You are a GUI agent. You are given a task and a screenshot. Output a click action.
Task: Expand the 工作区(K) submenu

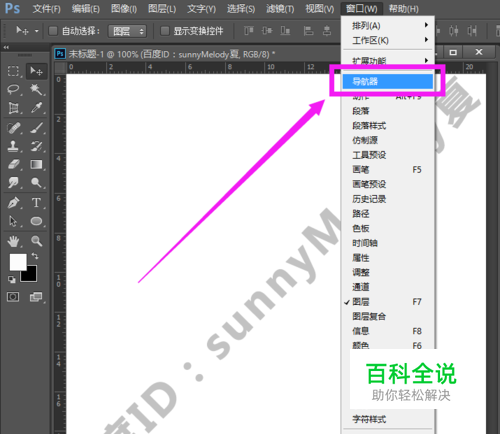click(387, 40)
